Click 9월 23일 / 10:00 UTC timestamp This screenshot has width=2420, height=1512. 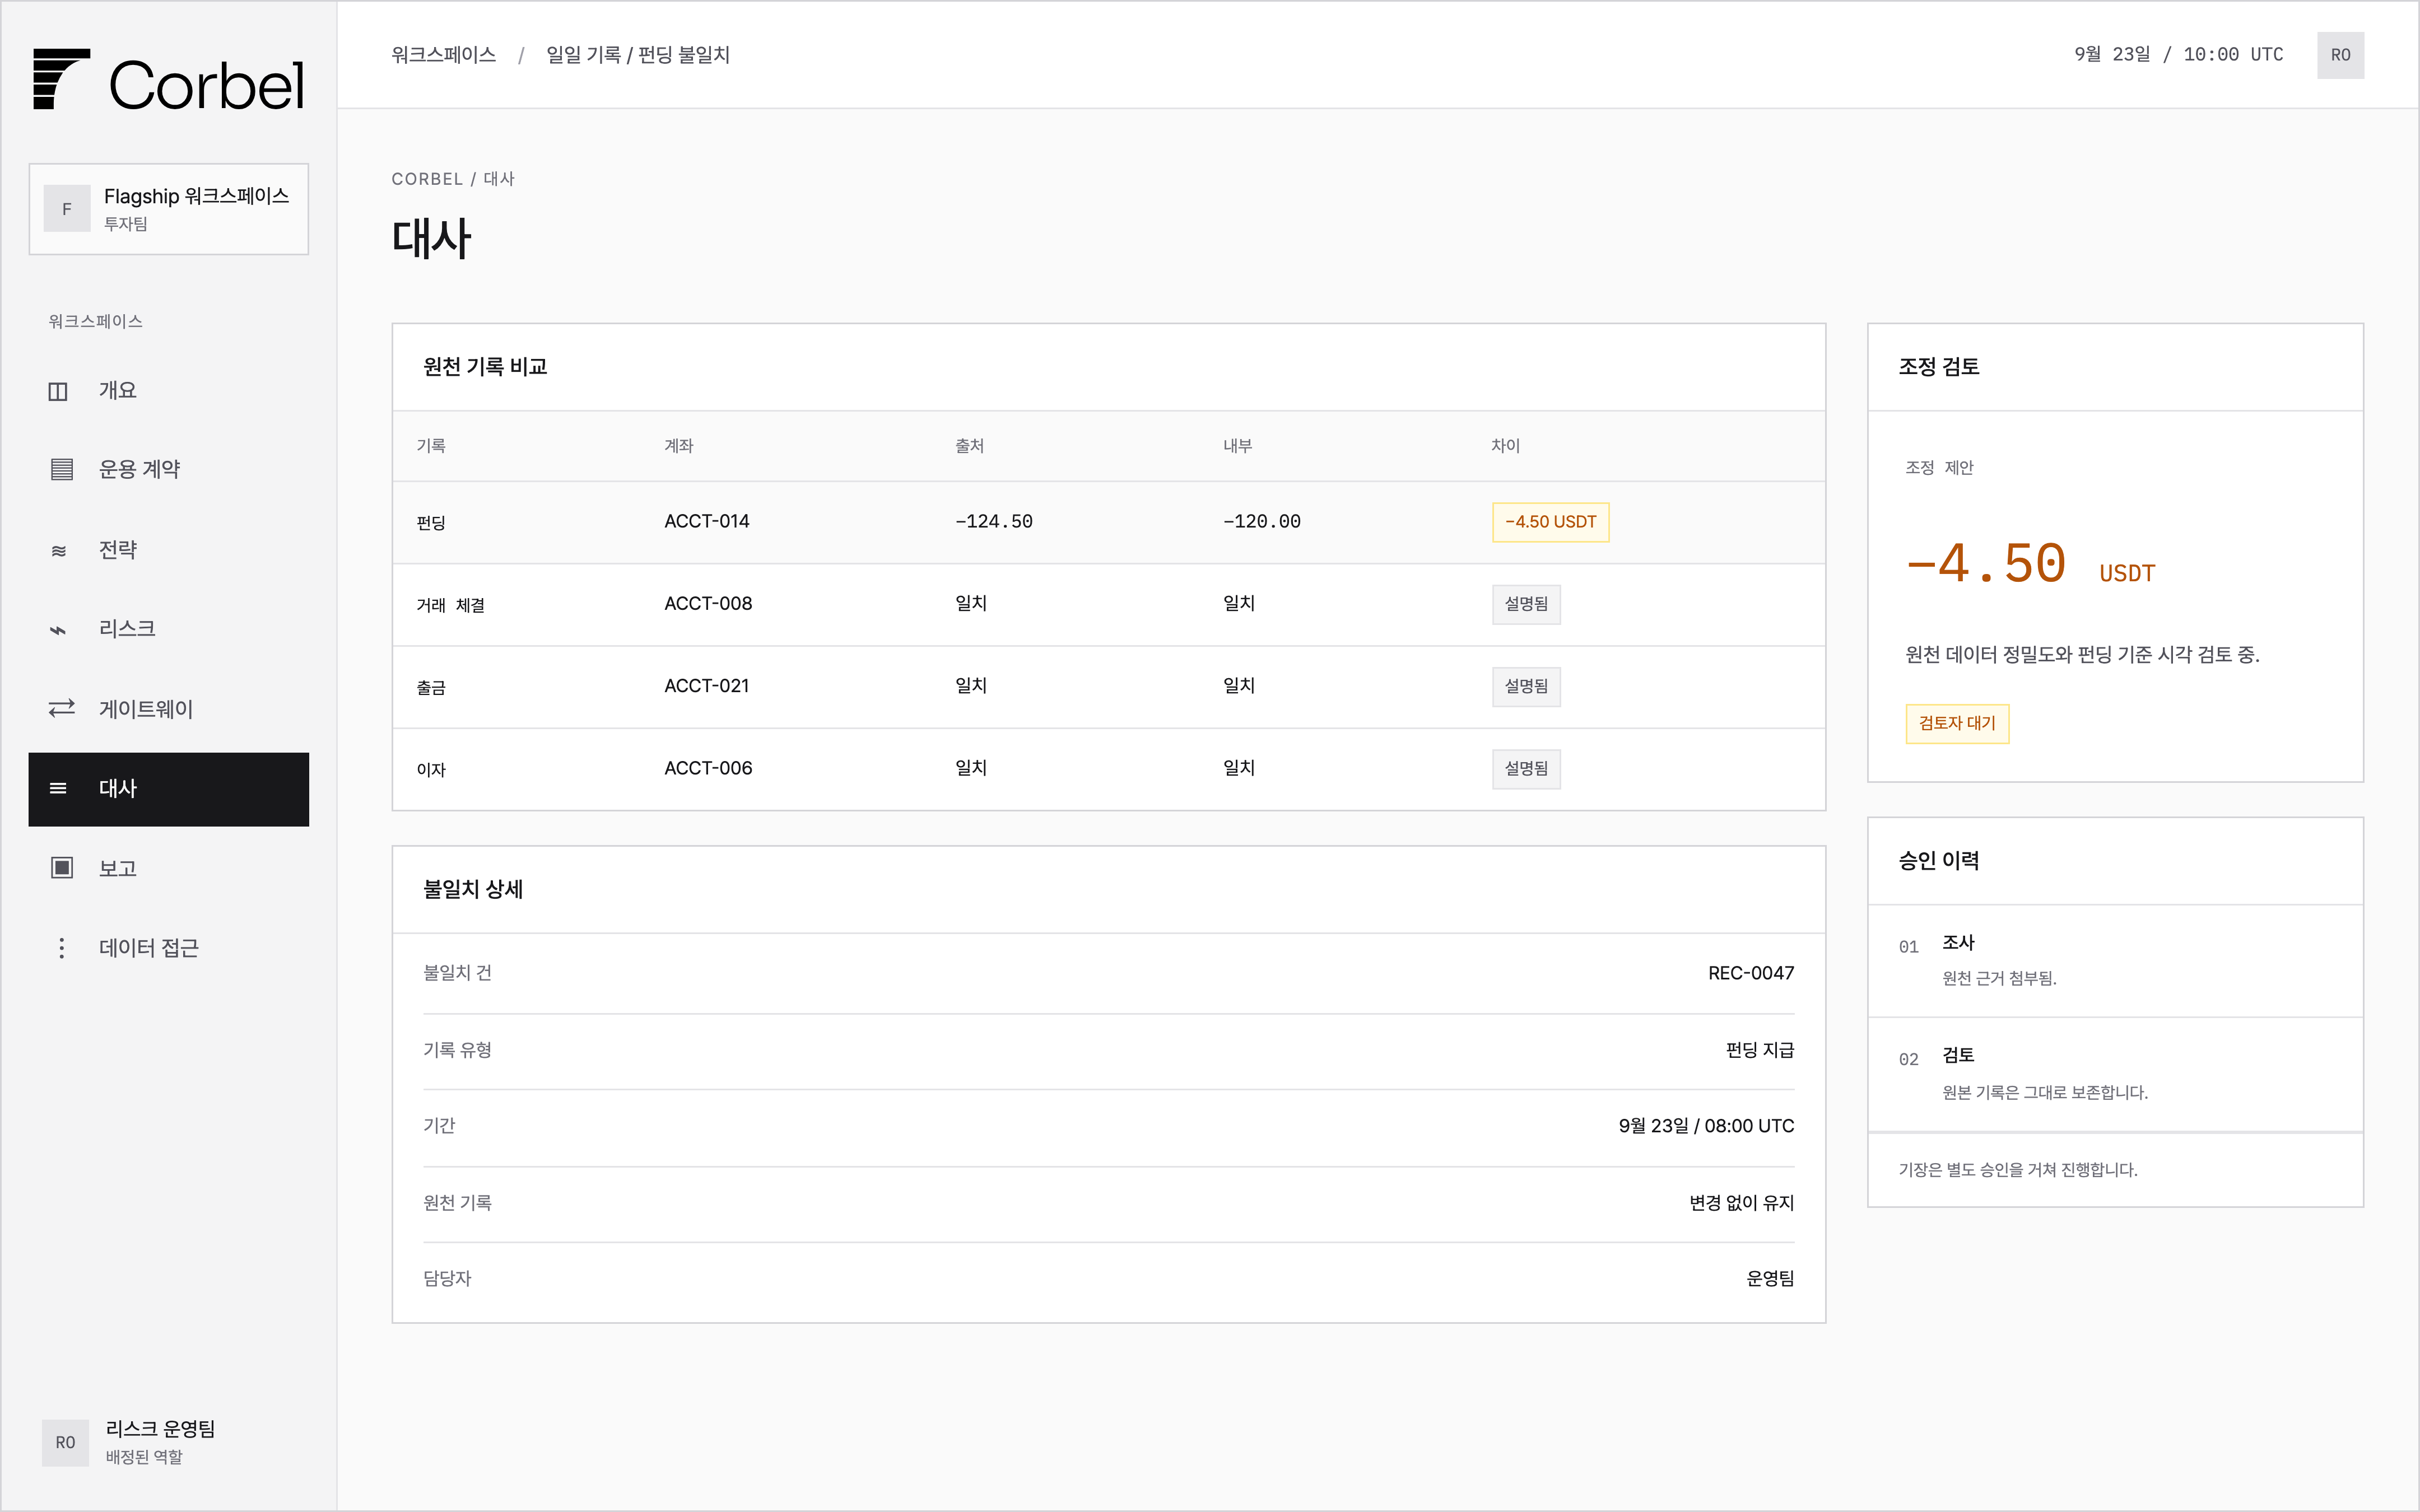(2178, 55)
